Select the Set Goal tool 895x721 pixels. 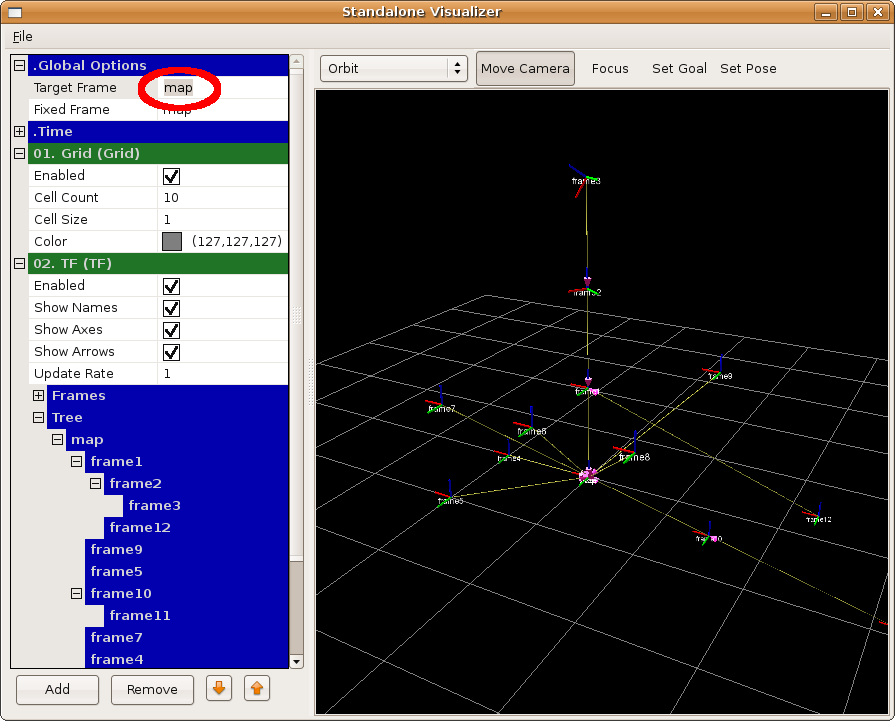point(679,68)
